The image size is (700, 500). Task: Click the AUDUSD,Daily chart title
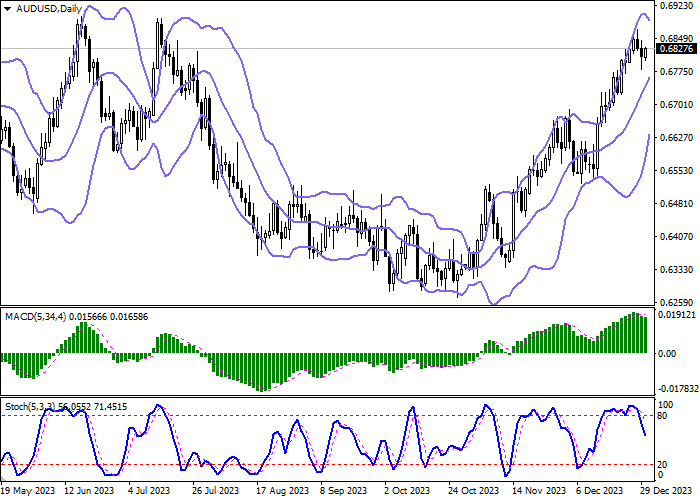tap(49, 8)
